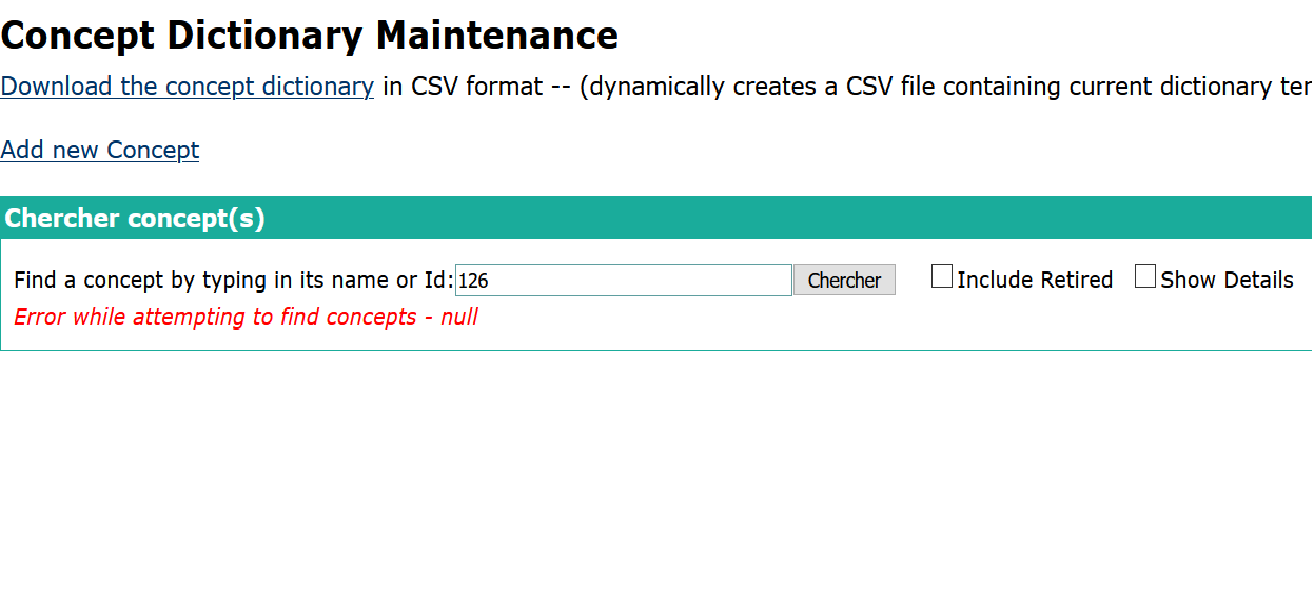The height and width of the screenshot is (612, 1312).
Task: Open the Download the concept dictionary link
Action: coord(187,87)
